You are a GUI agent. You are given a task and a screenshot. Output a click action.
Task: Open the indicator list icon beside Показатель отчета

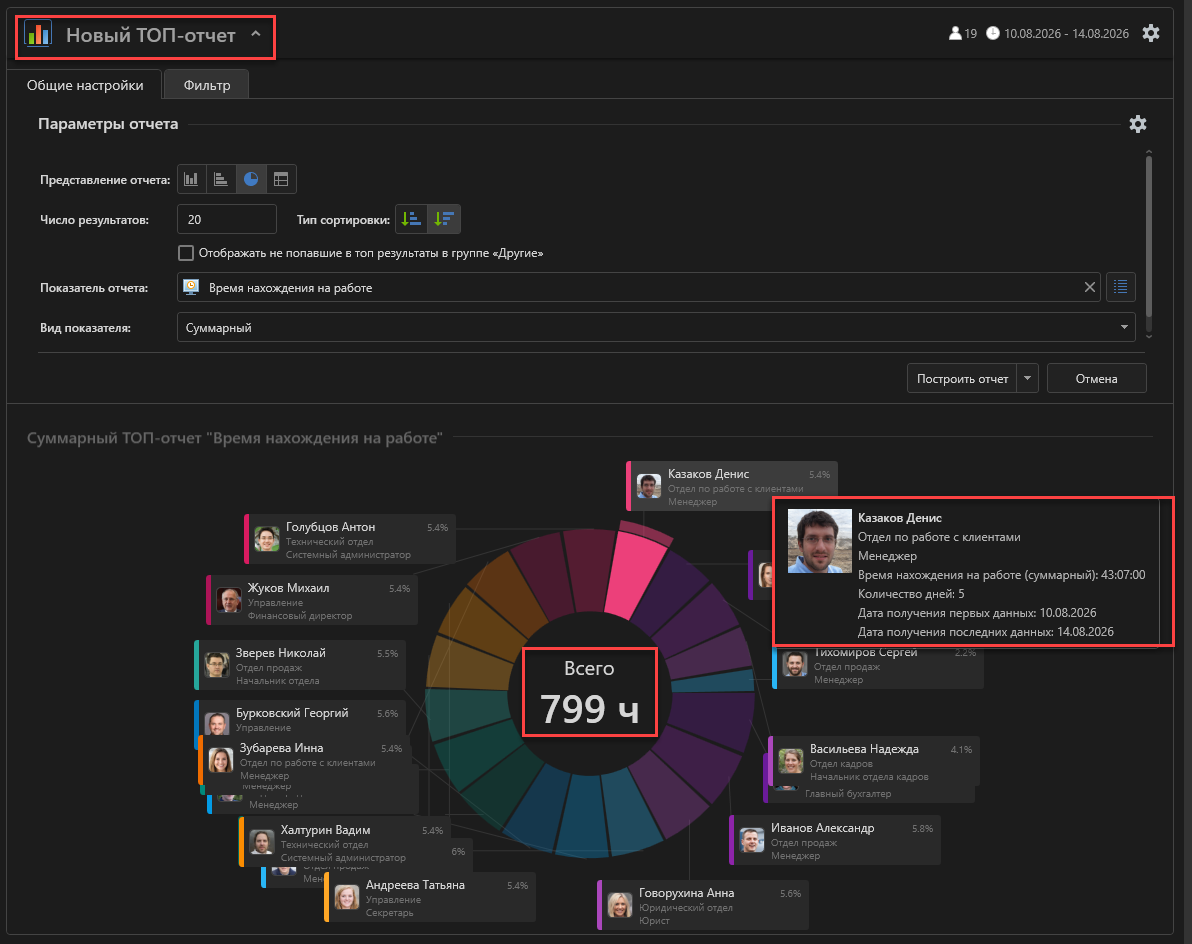point(1121,287)
